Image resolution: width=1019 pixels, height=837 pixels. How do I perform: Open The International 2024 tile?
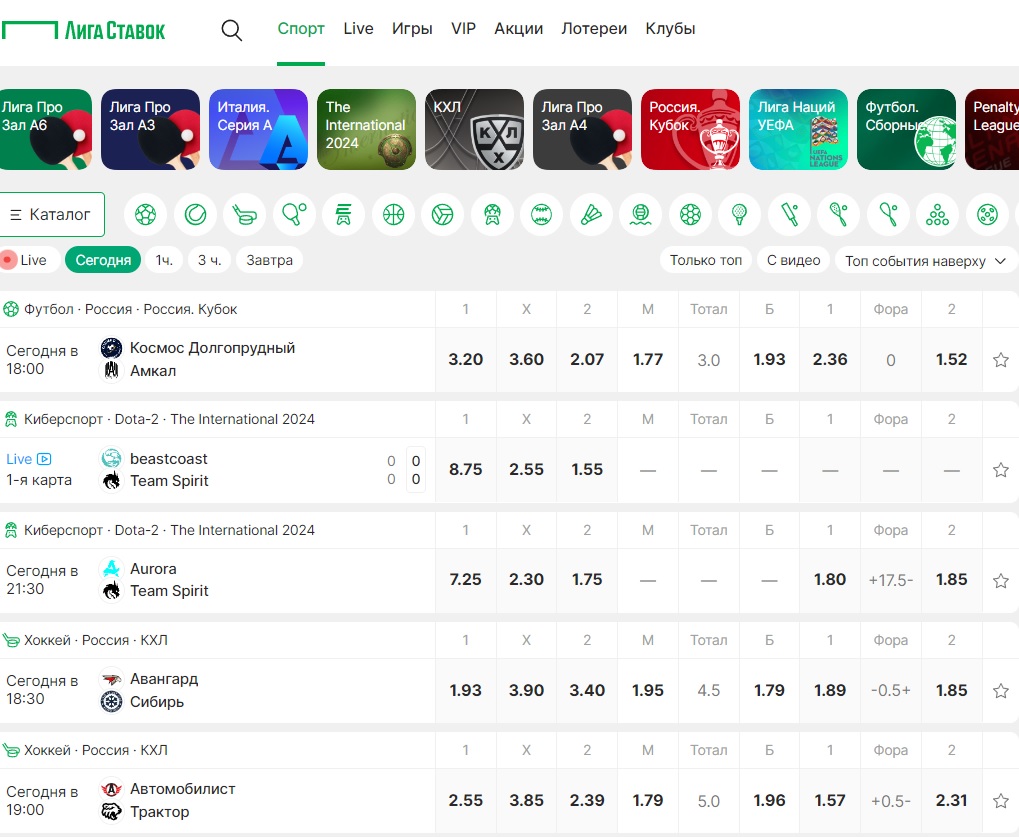coord(367,129)
